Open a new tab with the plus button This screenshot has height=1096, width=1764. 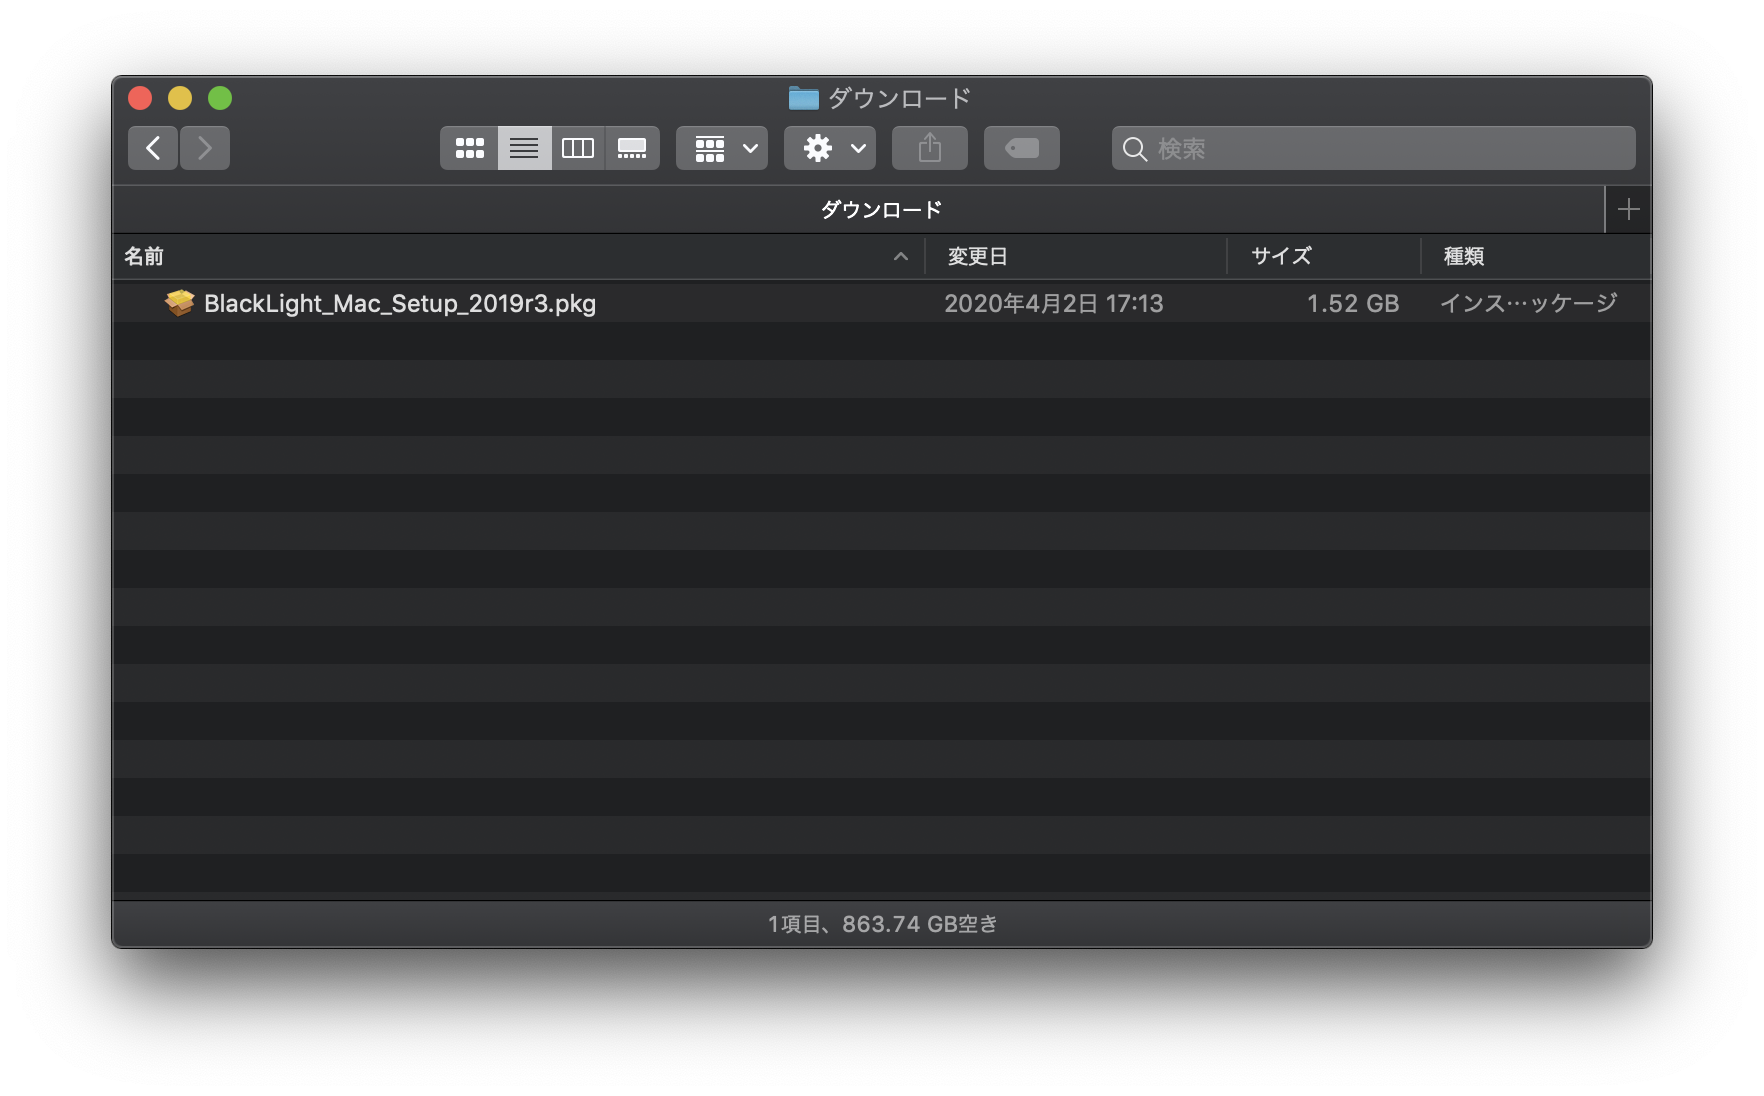[x=1628, y=209]
